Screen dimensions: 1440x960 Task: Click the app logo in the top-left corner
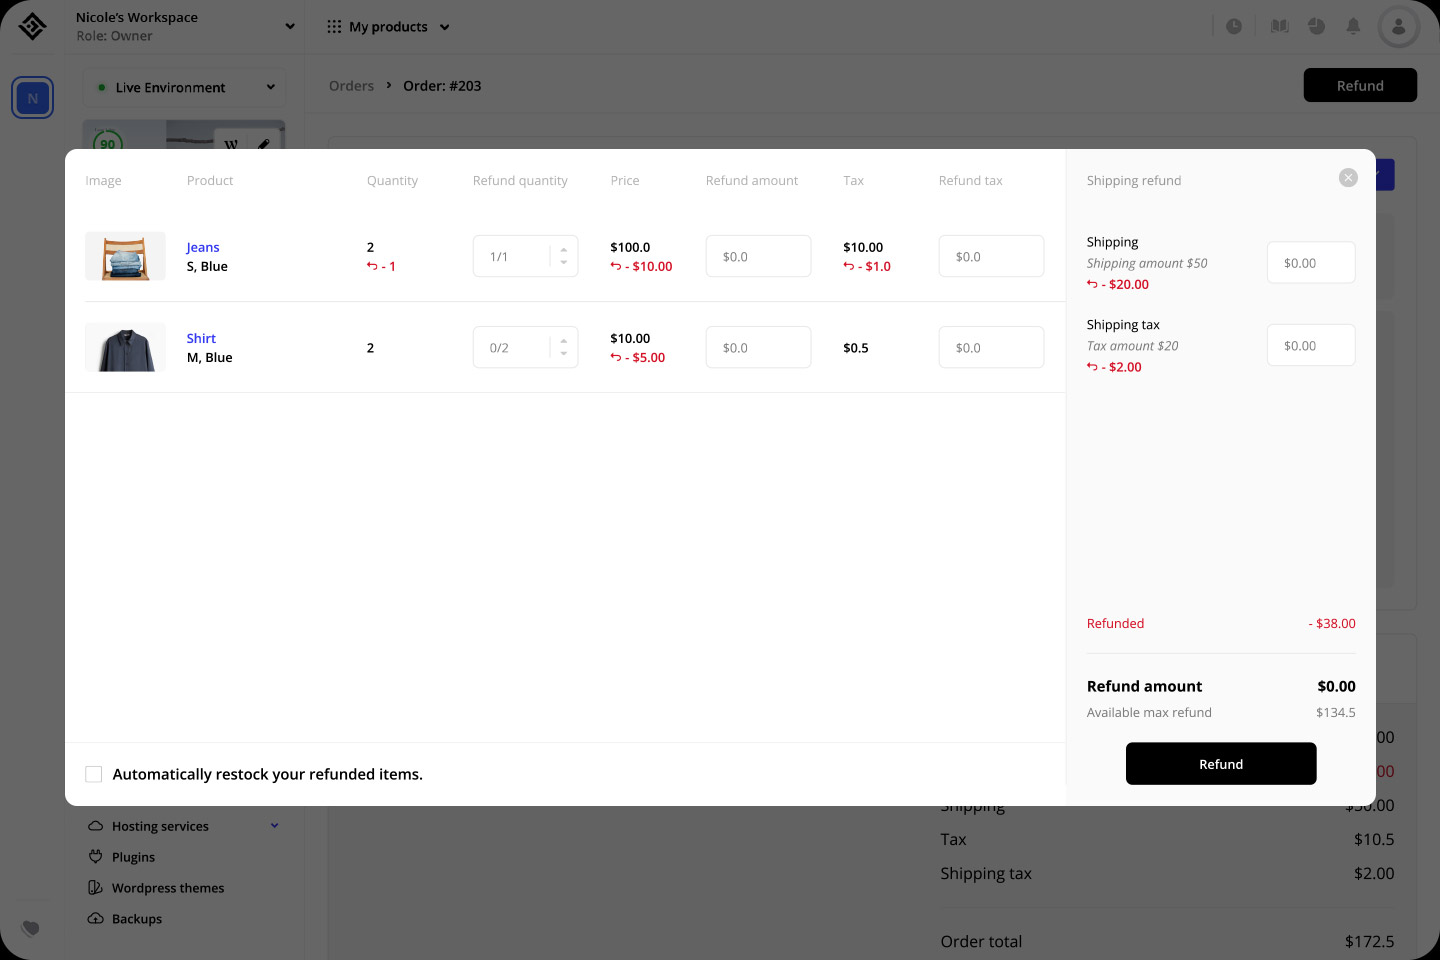[31, 26]
